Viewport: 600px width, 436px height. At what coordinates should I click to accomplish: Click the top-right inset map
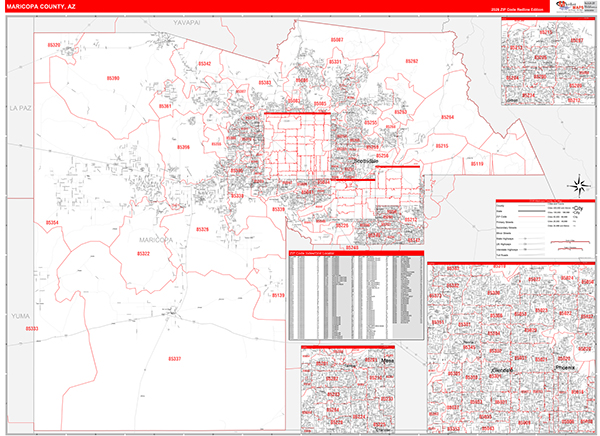click(x=548, y=61)
